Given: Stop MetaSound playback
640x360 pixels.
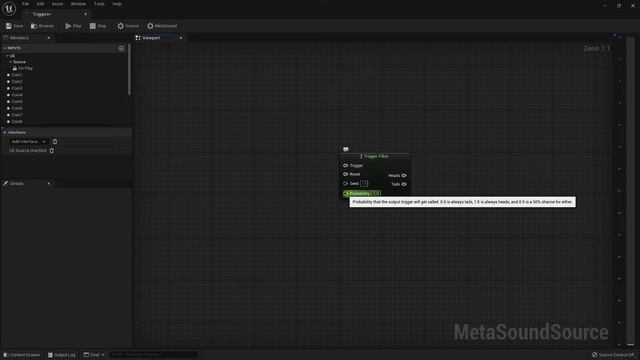Looking at the screenshot, I should pyautogui.click(x=98, y=26).
